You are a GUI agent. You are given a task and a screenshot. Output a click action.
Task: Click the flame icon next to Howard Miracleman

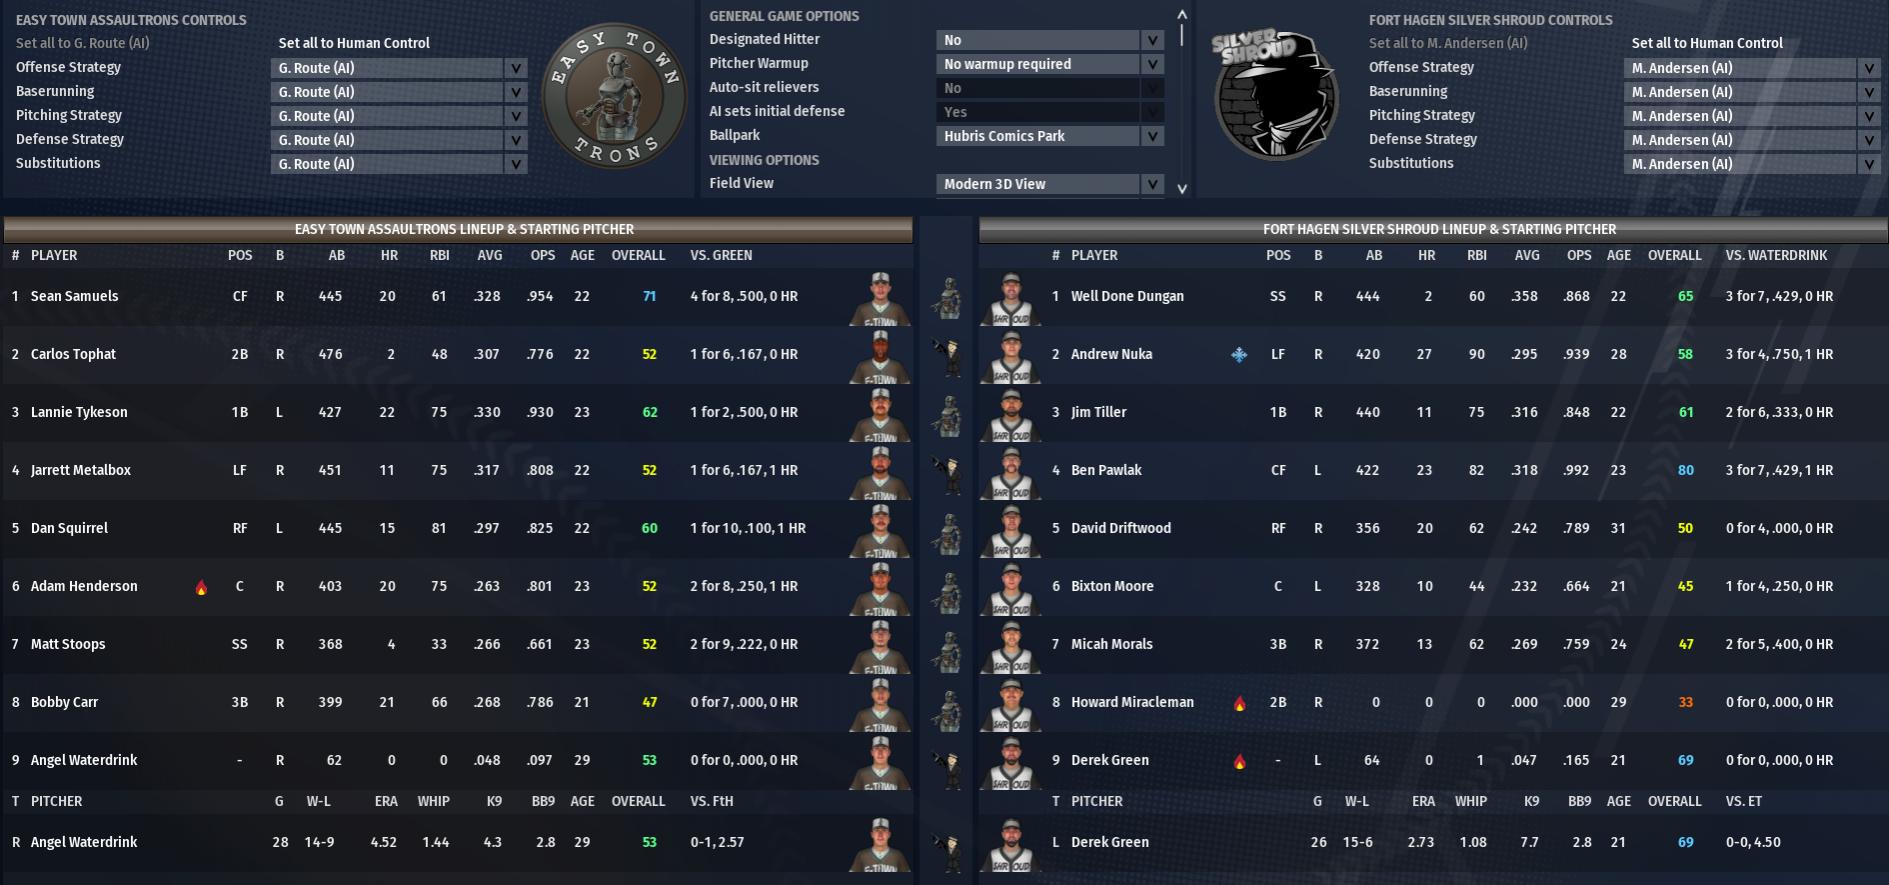click(x=1240, y=703)
